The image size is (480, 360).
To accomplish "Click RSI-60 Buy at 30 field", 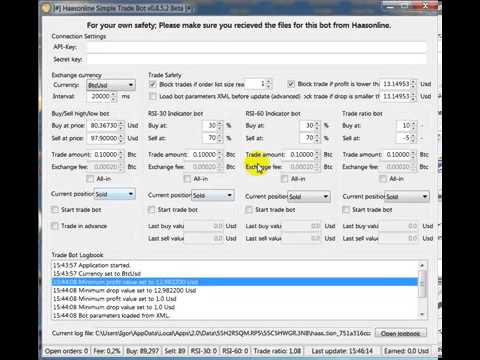I will pyautogui.click(x=310, y=126).
